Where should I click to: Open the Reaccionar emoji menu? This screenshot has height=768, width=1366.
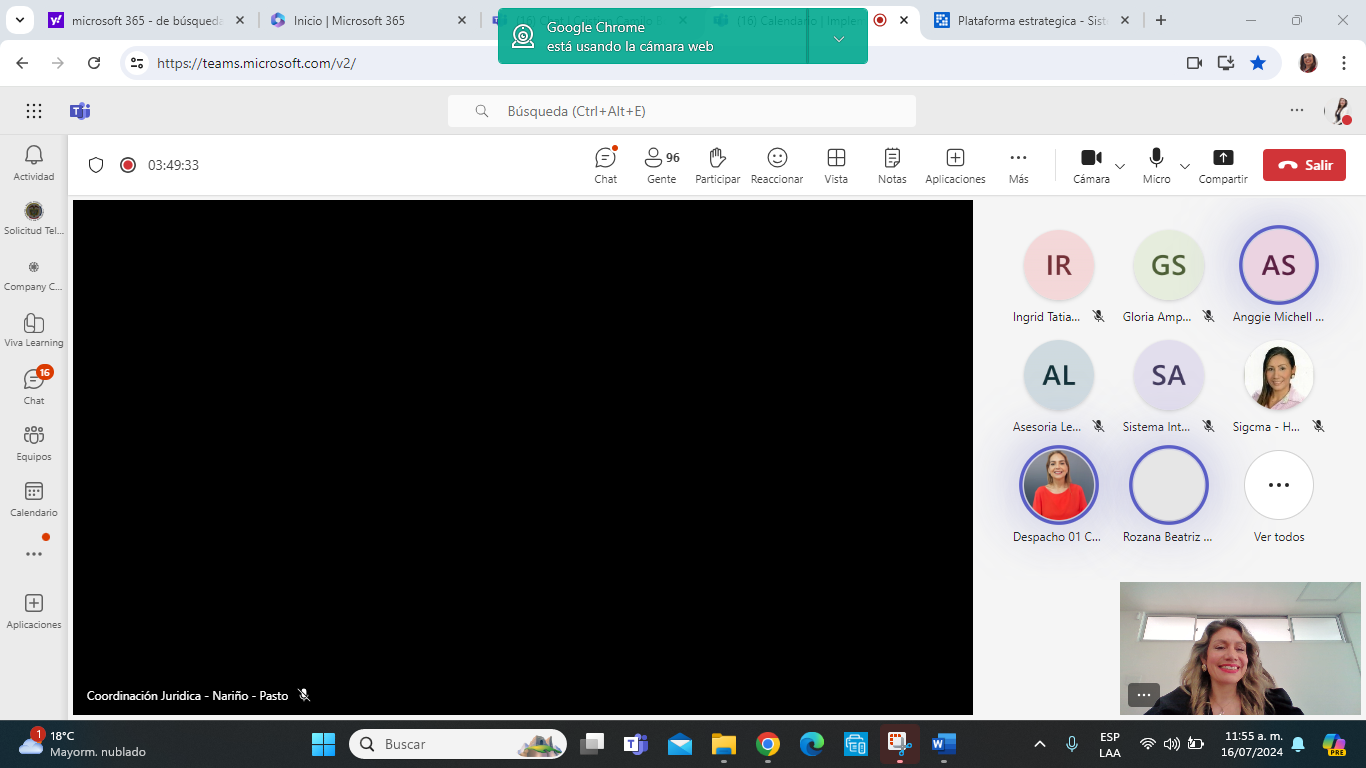[777, 165]
